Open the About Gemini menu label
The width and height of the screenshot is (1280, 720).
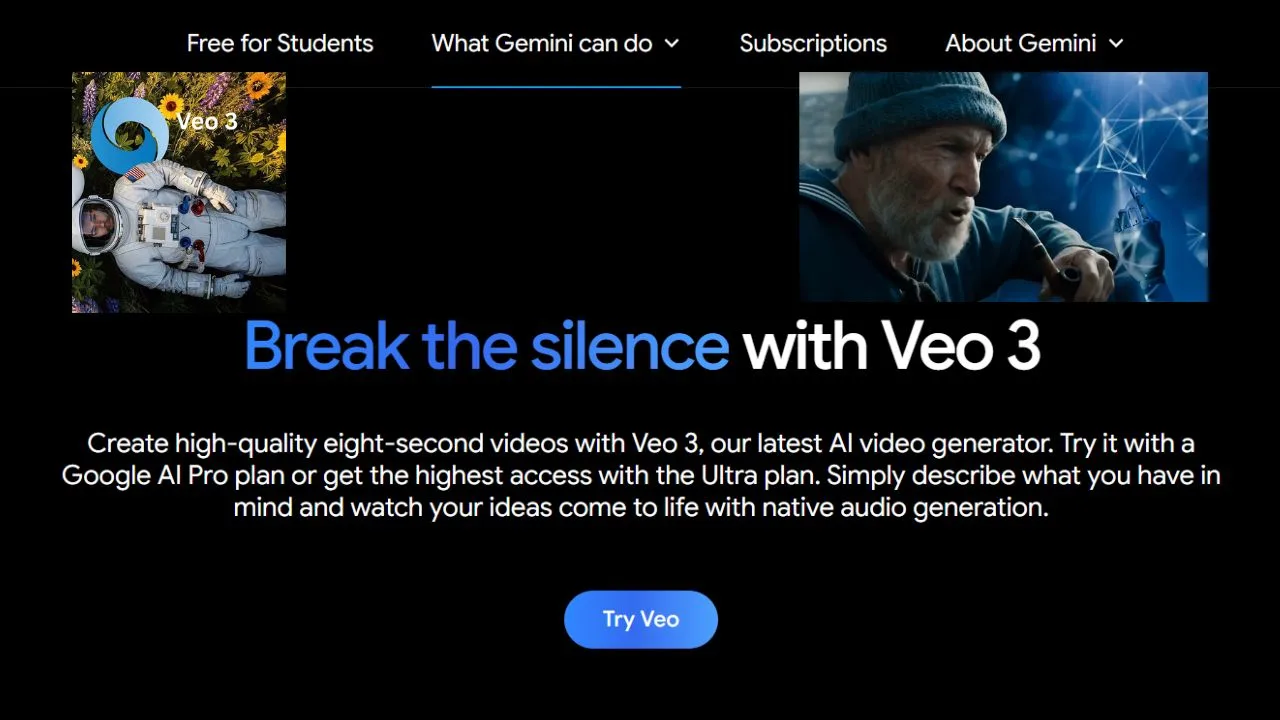[1021, 43]
